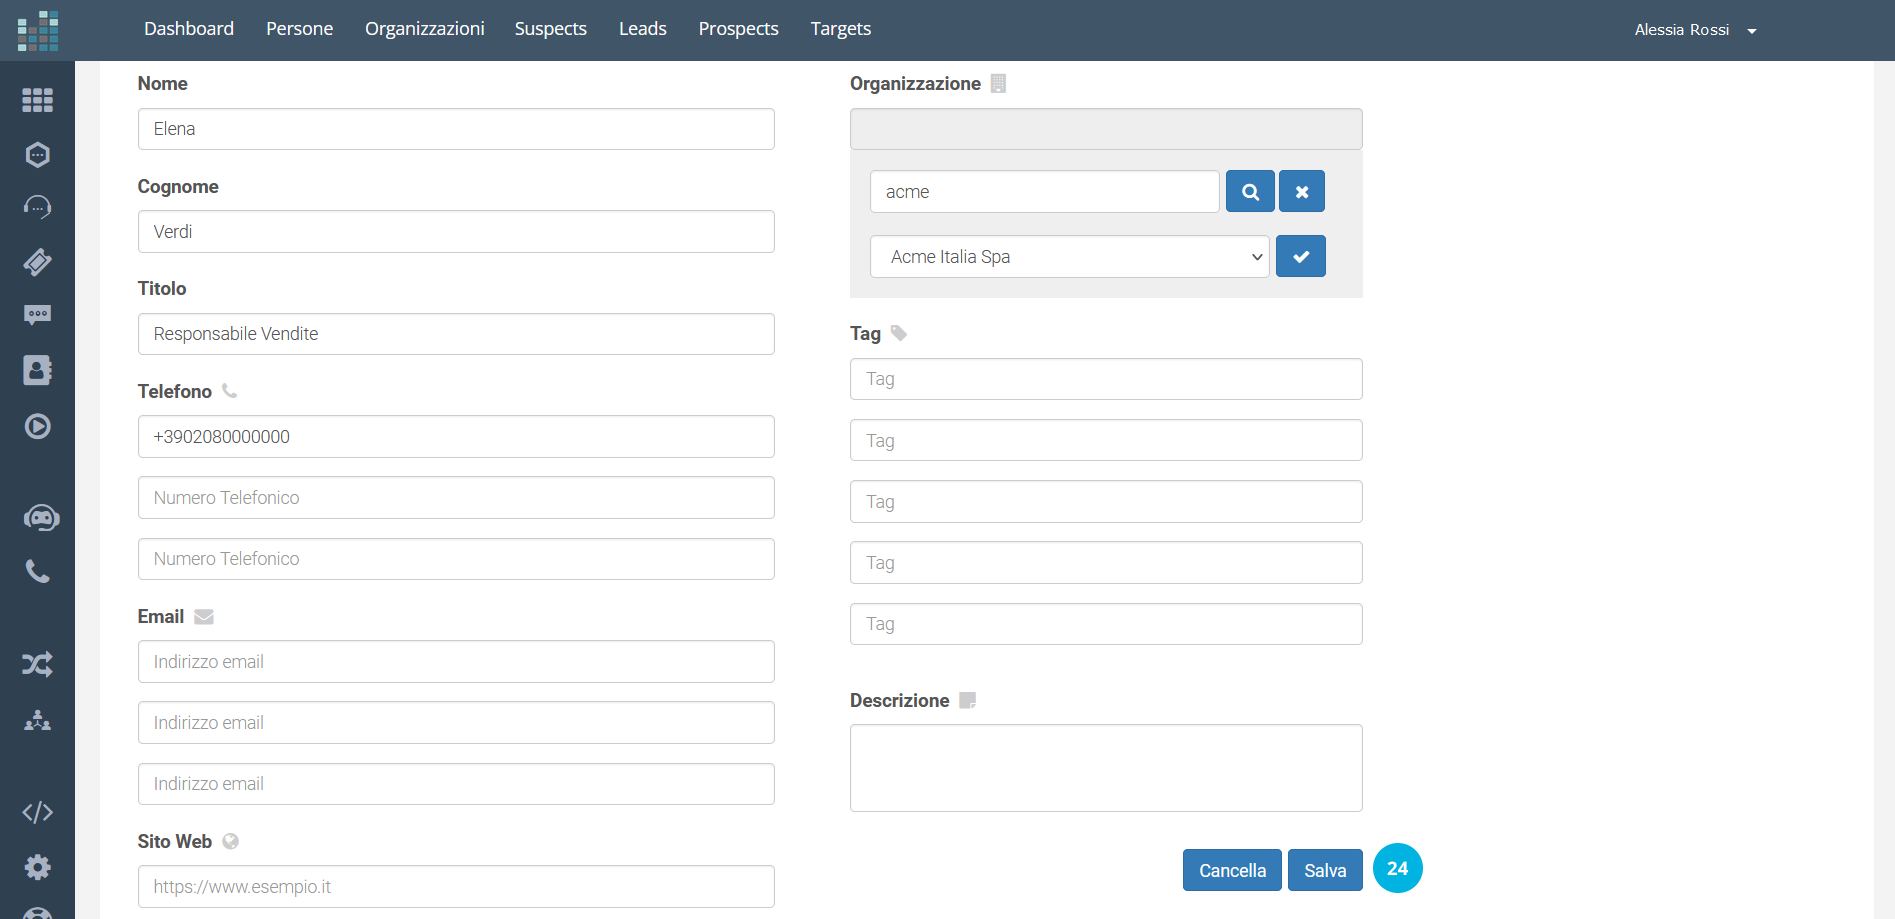The image size is (1895, 919).
Task: Open Alessia Rossi user menu dropdown
Action: click(x=1695, y=30)
